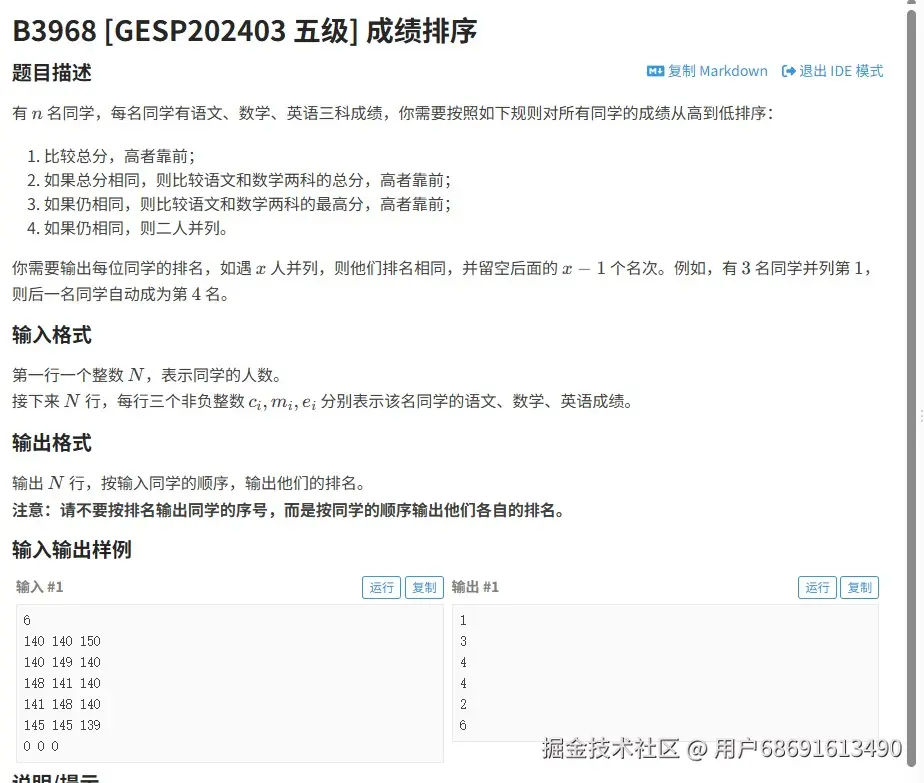Click input row 140 140 150
This screenshot has width=924, height=783.
62,641
